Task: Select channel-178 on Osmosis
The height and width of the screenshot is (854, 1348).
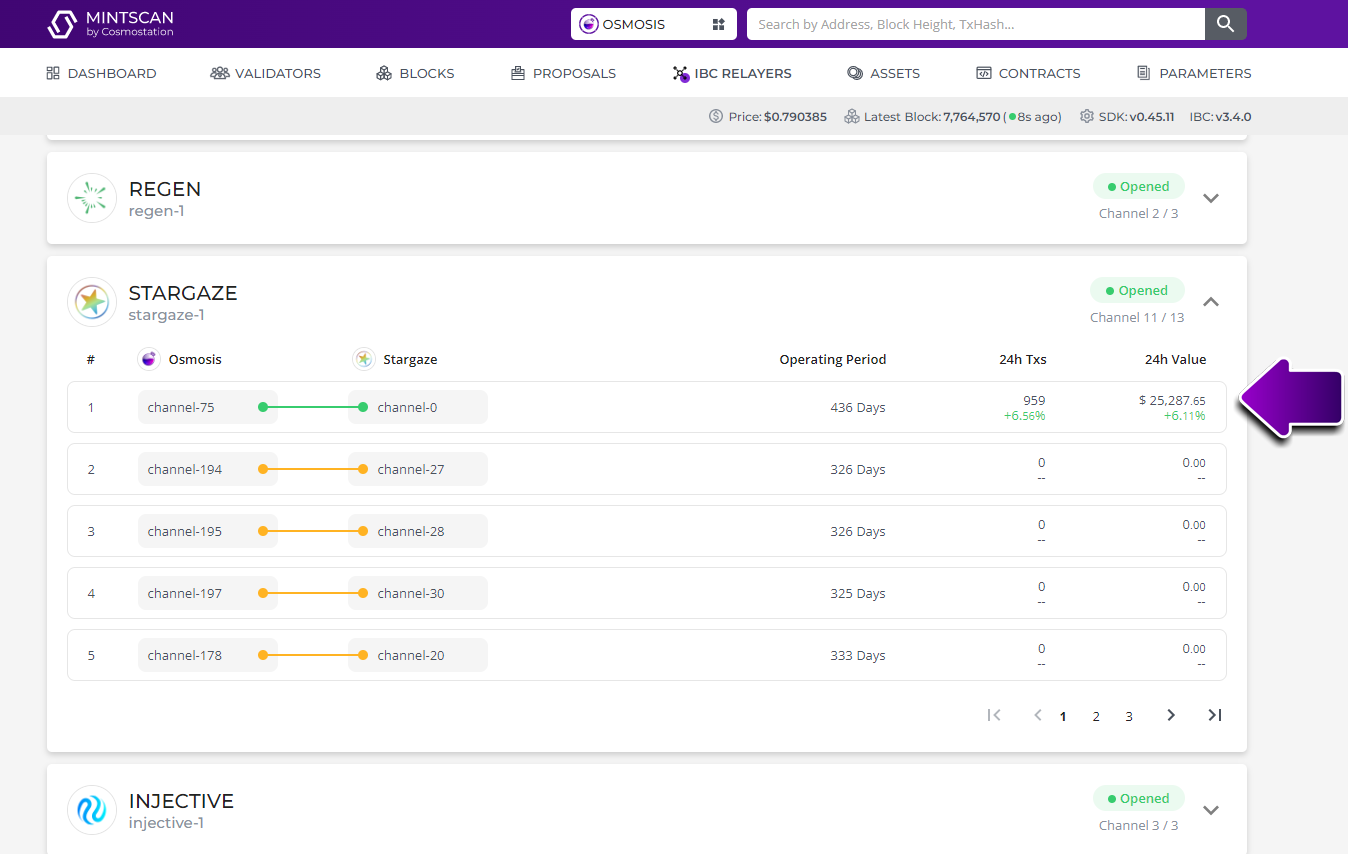Action: pos(208,655)
